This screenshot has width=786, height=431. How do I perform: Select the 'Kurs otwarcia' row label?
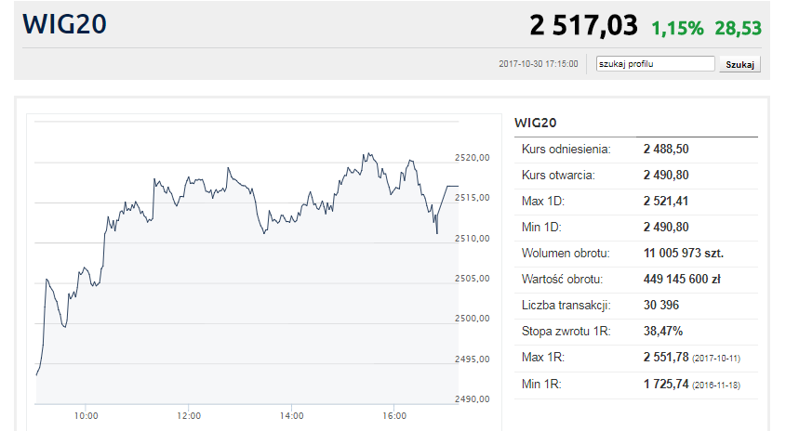[x=558, y=175]
